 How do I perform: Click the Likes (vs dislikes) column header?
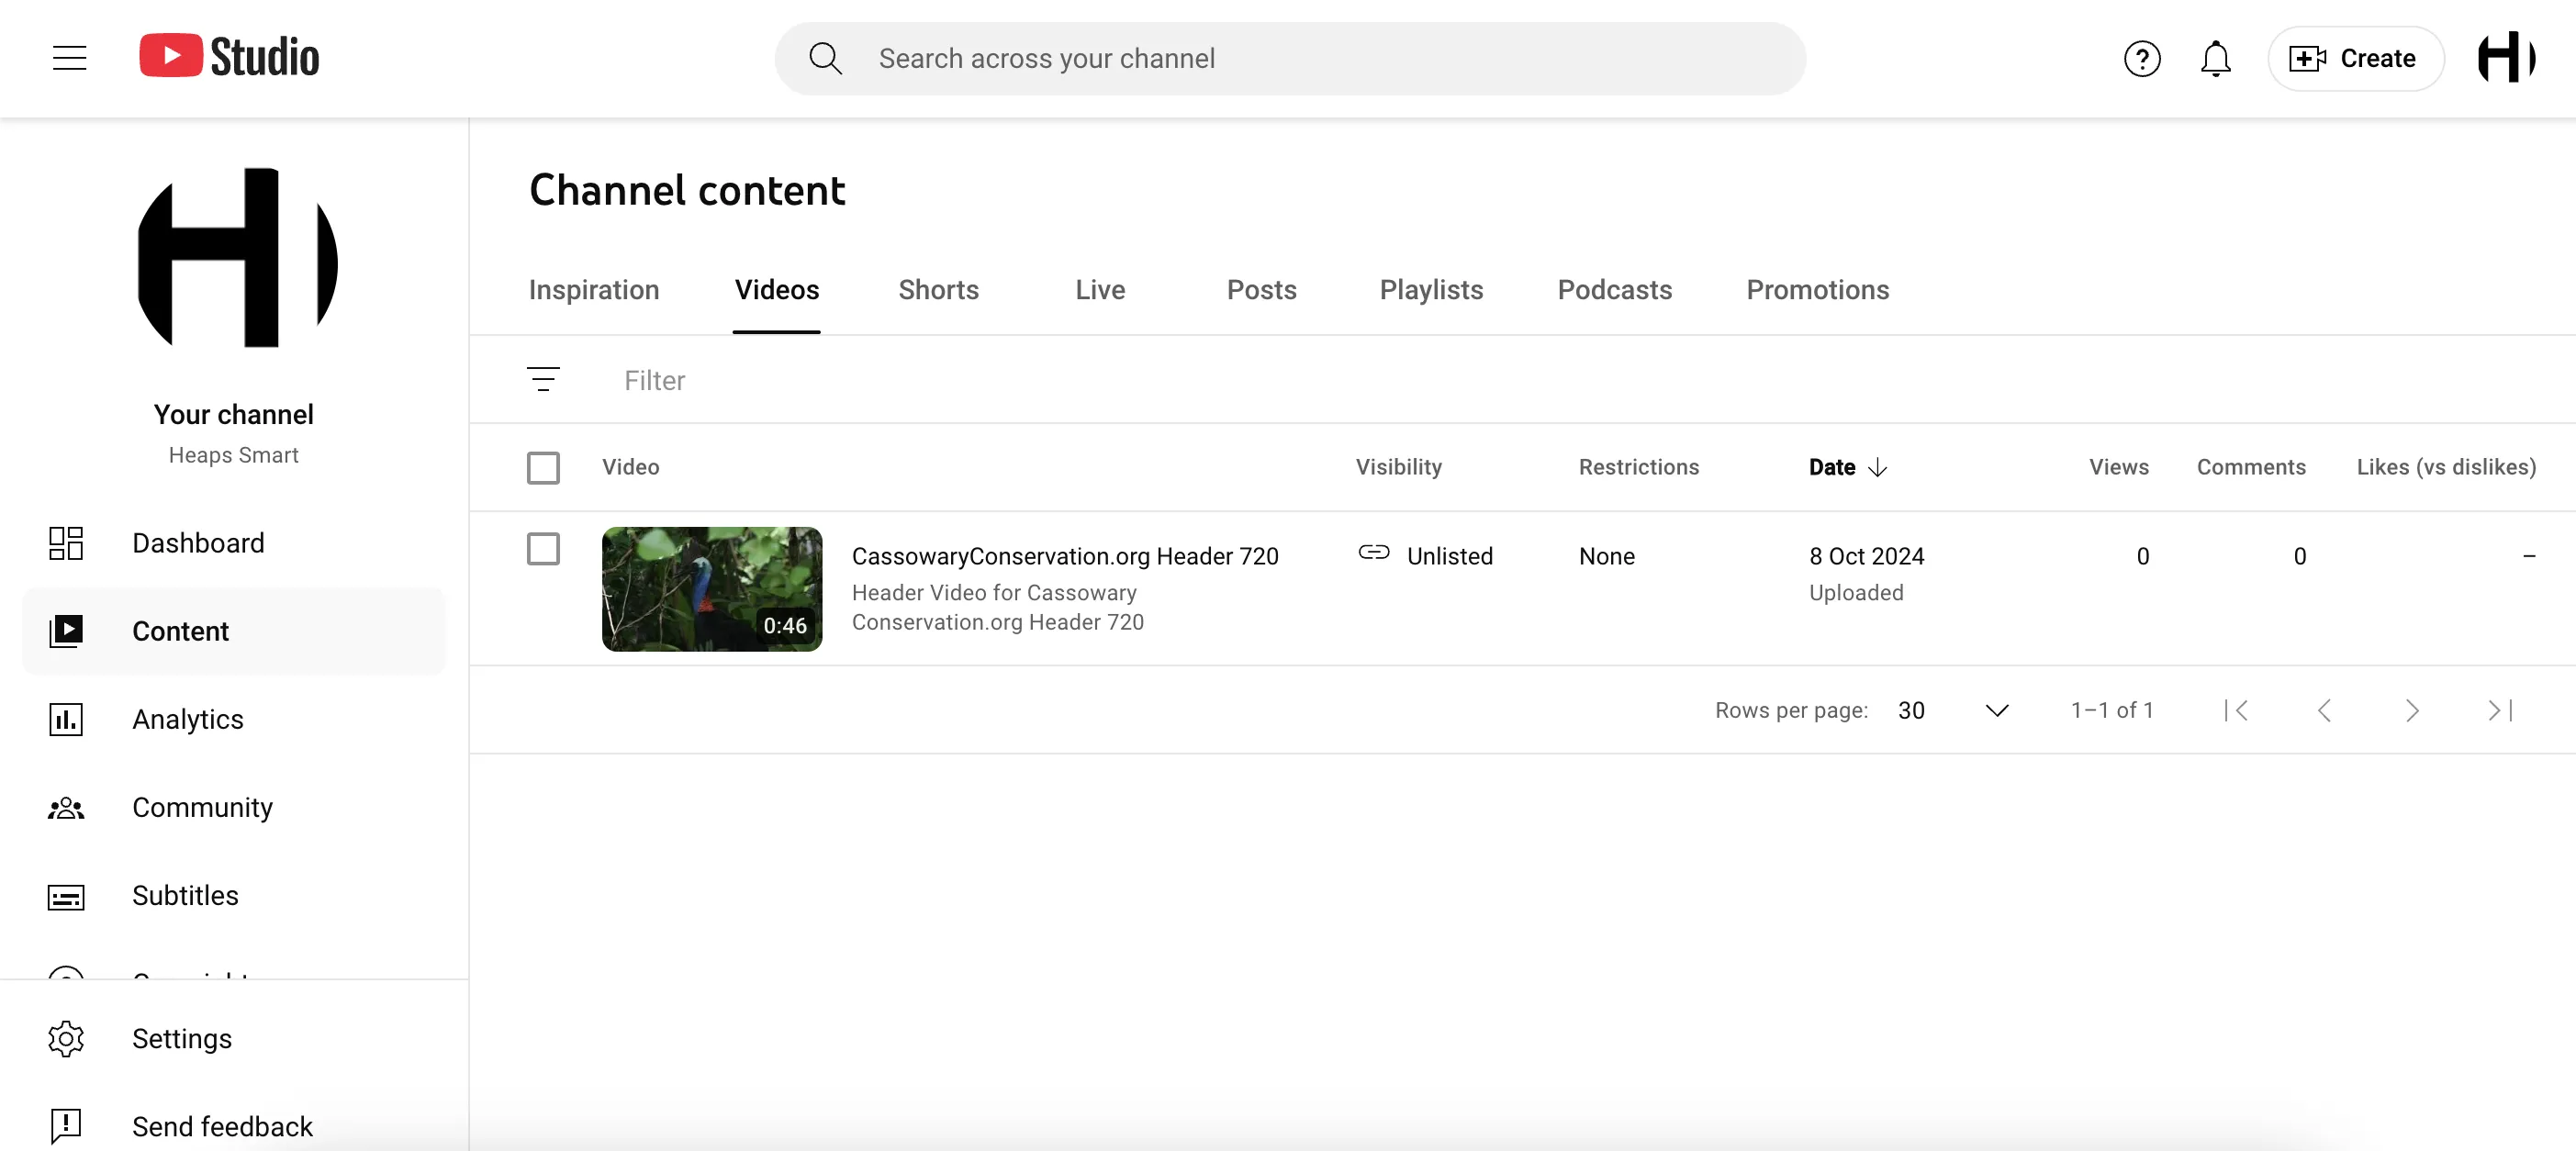pos(2445,467)
